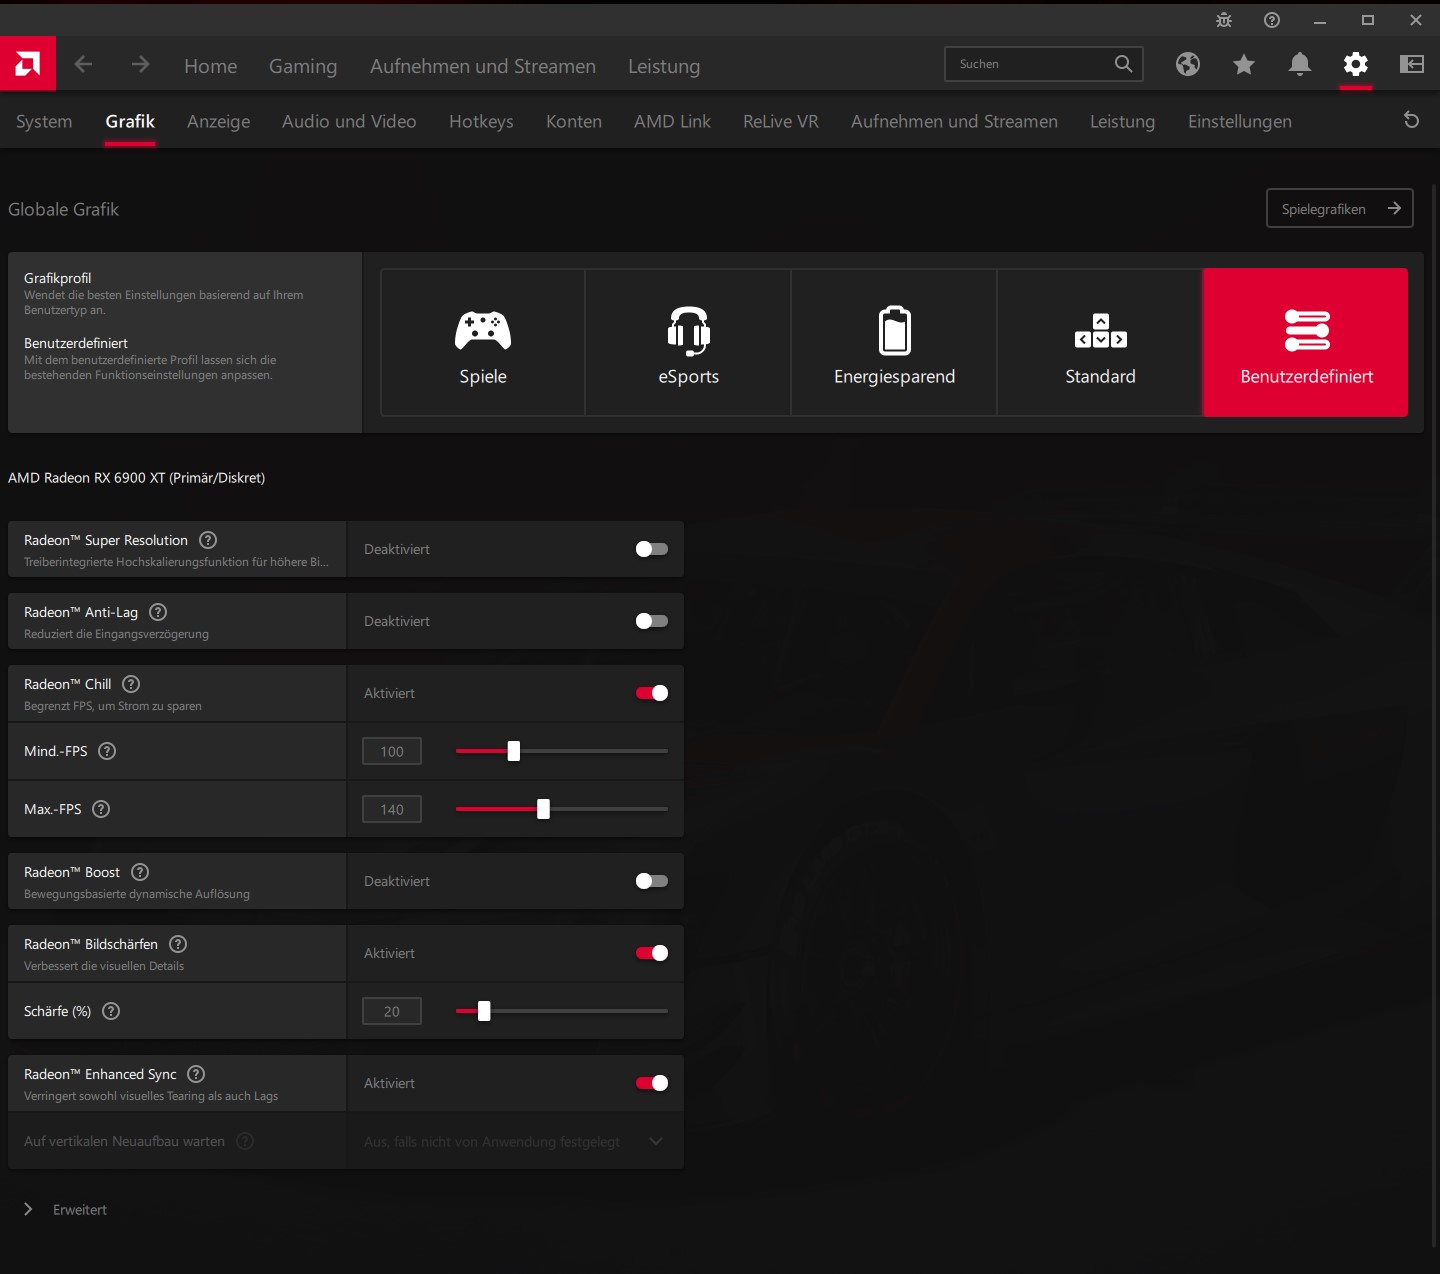1440x1274 pixels.
Task: Switch to the Konten tab
Action: point(574,121)
